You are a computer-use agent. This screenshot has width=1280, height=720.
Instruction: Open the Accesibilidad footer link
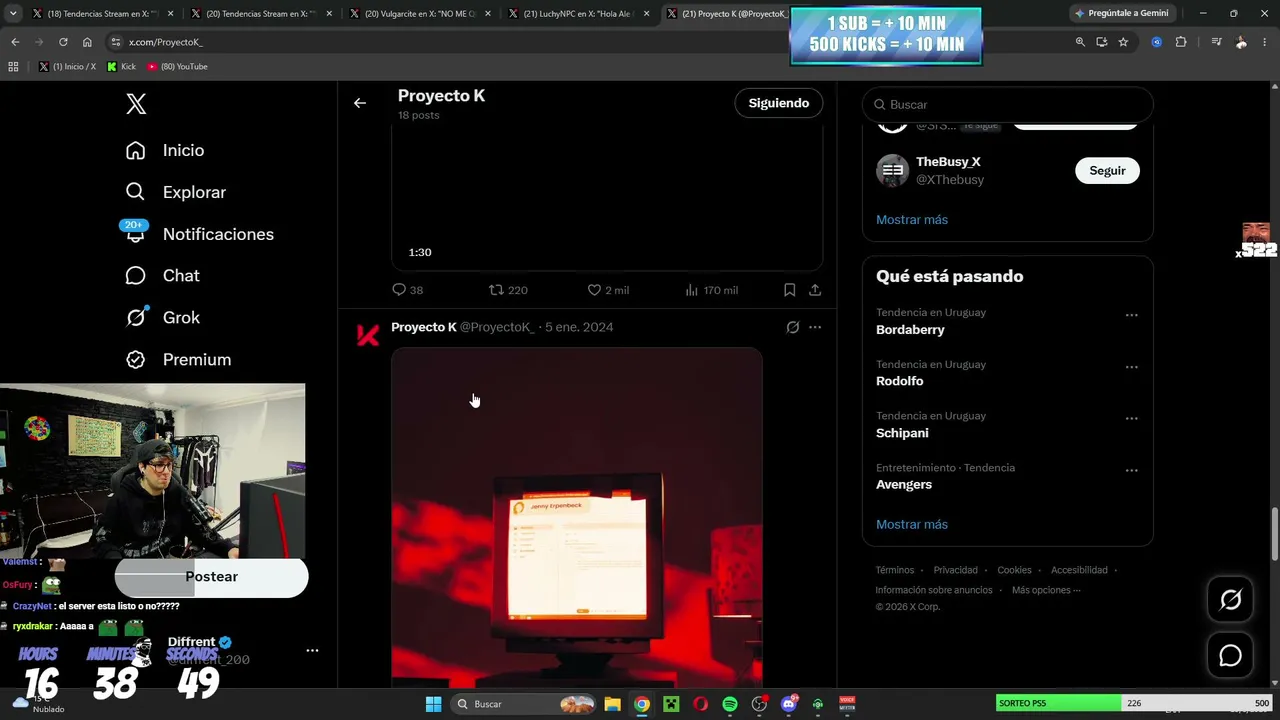1079,570
